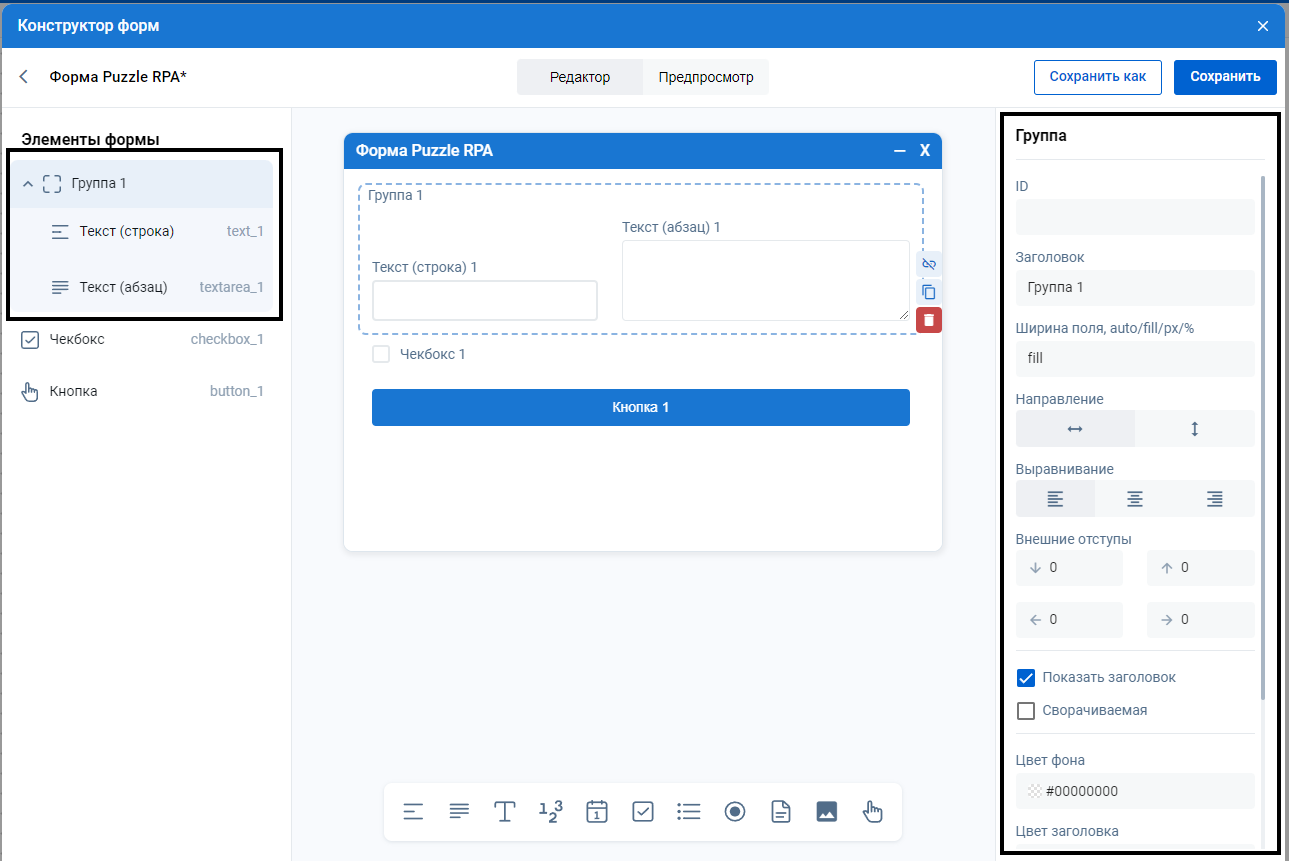1289x861 pixels.
Task: Open the 'Цвет фона' color swatch
Action: (1034, 792)
